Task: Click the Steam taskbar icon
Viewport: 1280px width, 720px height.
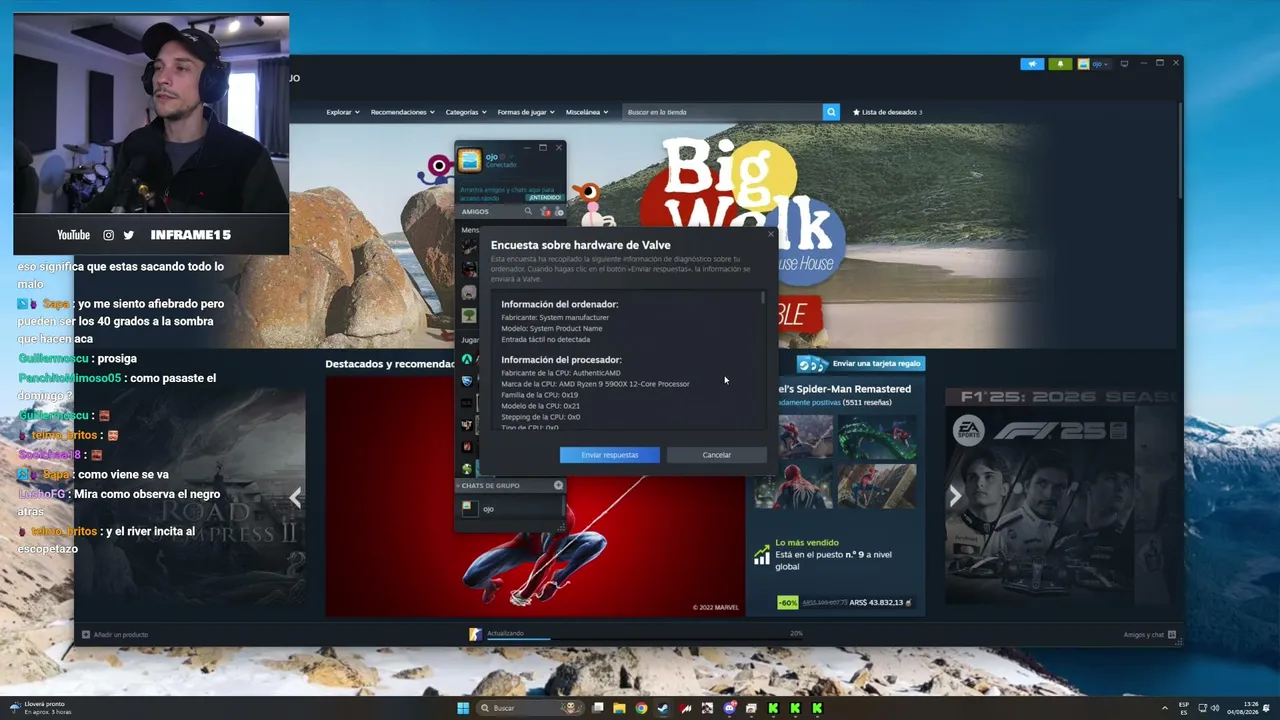Action: (663, 708)
